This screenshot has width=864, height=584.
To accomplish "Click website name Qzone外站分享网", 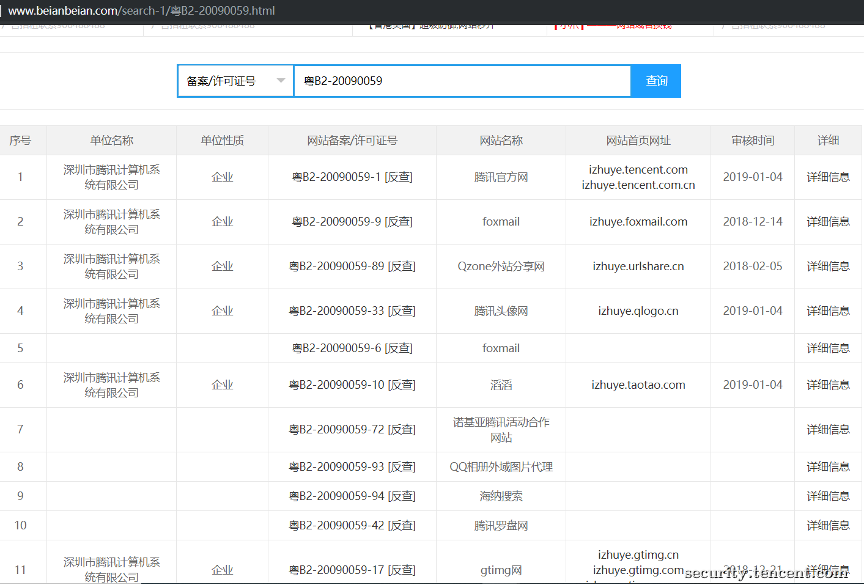I will [x=501, y=266].
